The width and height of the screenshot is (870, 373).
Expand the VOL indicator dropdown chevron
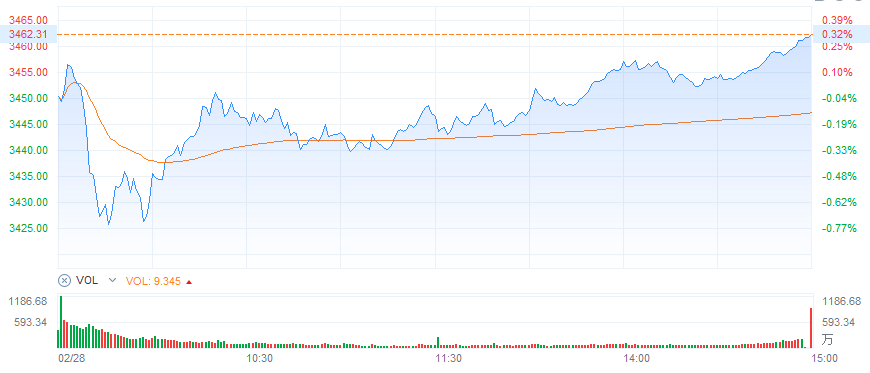(x=113, y=281)
